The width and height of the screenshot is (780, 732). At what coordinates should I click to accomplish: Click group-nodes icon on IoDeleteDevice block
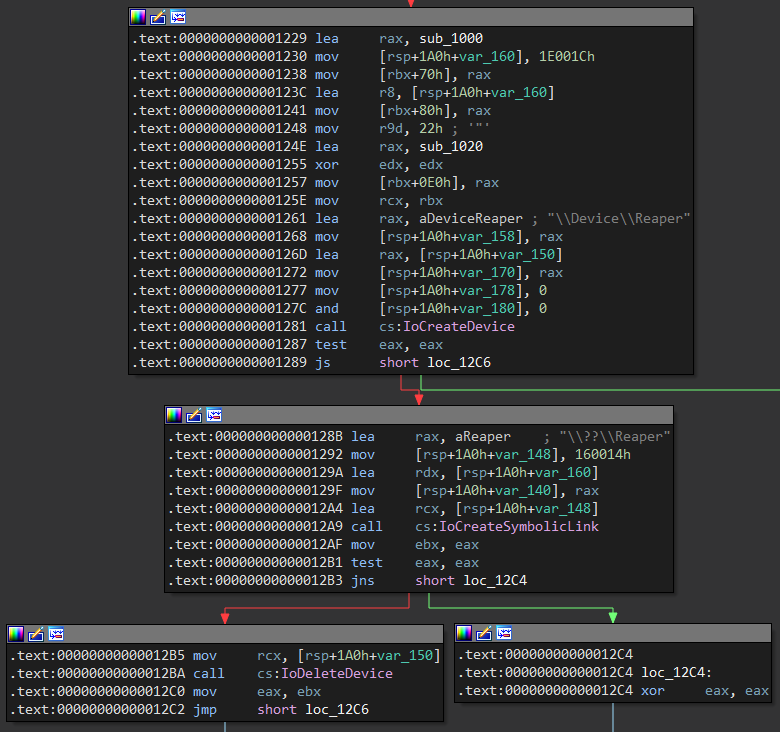point(56,634)
